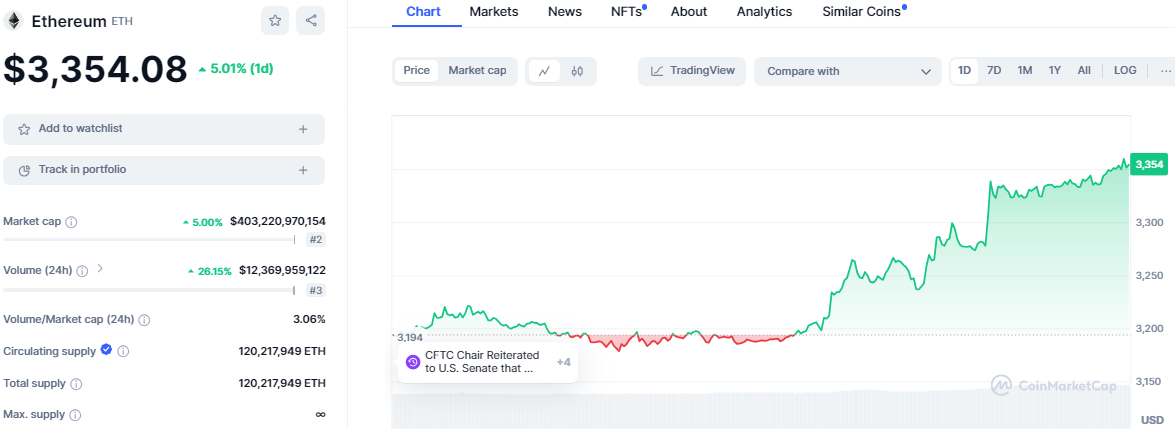Image resolution: width=1175 pixels, height=429 pixels.
Task: Switch to the Markets tab
Action: pos(495,11)
